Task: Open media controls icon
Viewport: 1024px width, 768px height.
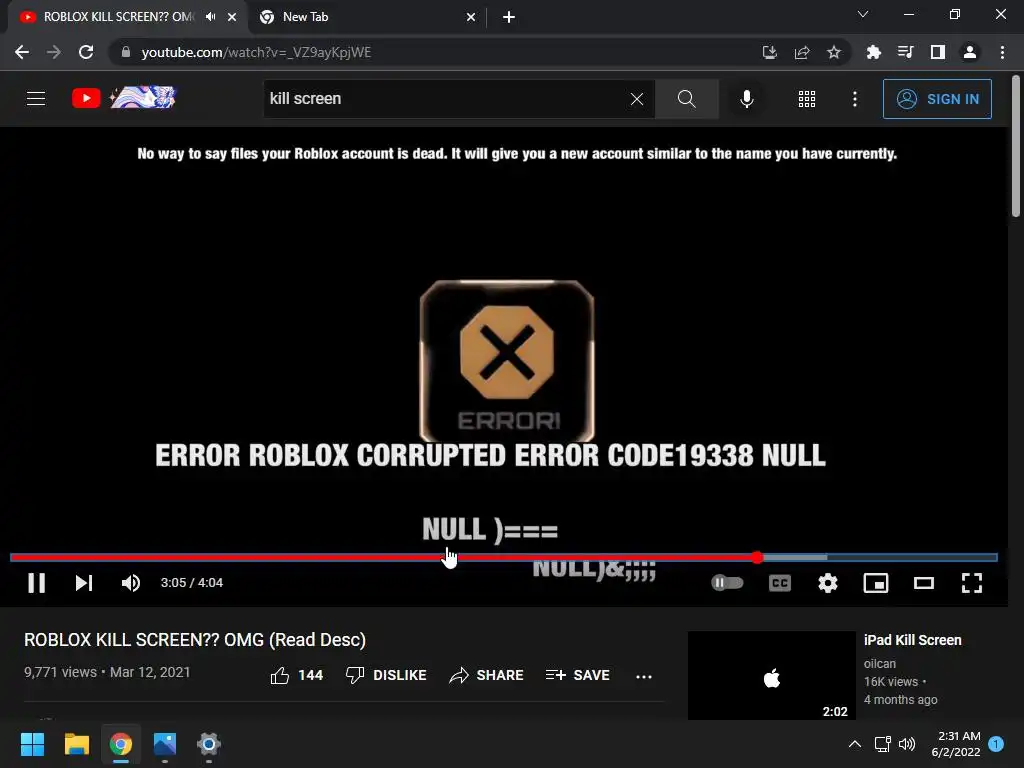Action: (905, 52)
